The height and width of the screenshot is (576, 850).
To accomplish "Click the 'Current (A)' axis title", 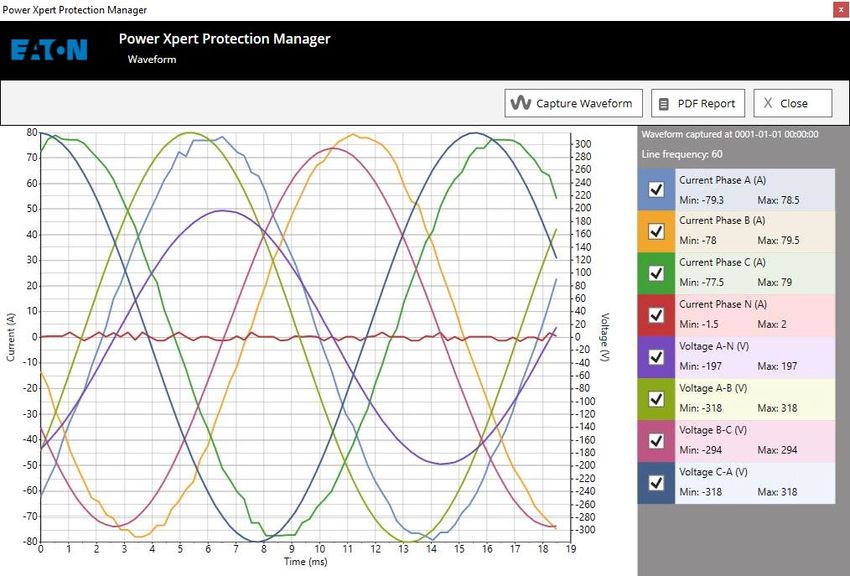I will click(x=11, y=336).
